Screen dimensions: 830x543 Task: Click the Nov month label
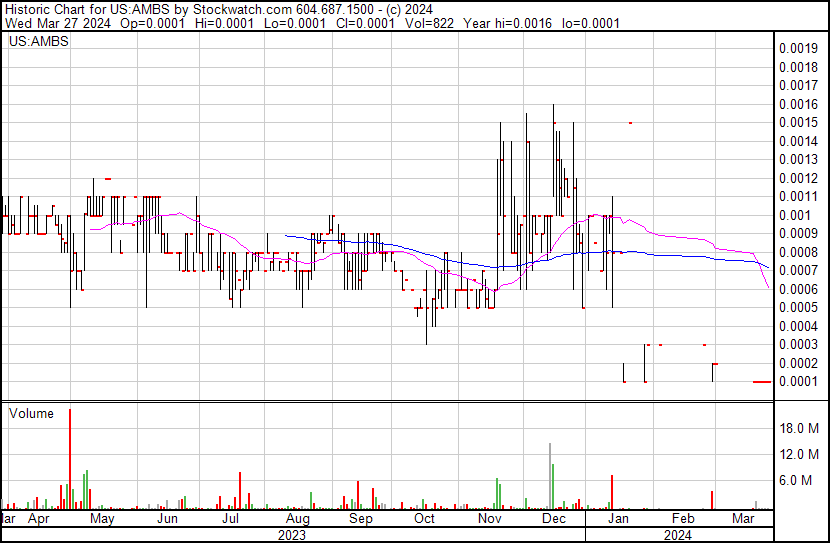coord(490,519)
